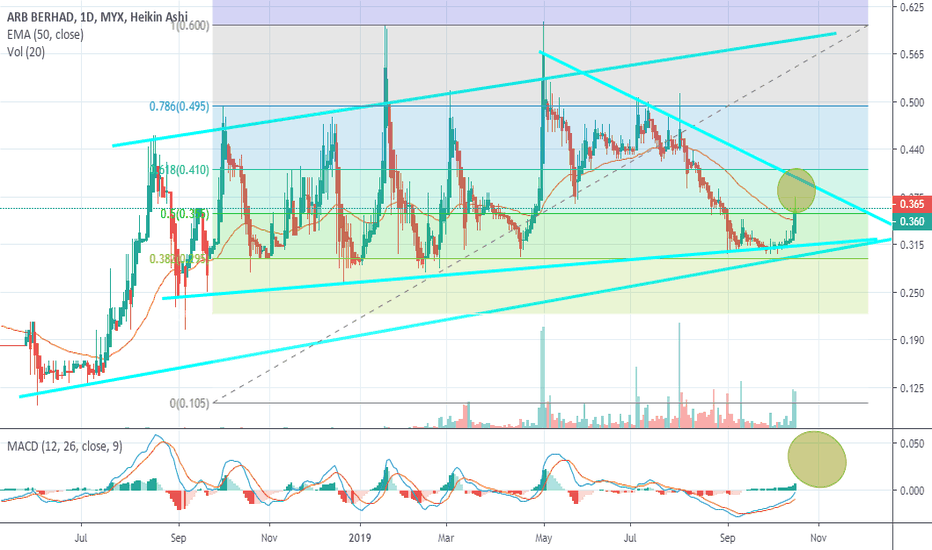
Task: Click the 0.250 price axis value
Action: click(912, 293)
